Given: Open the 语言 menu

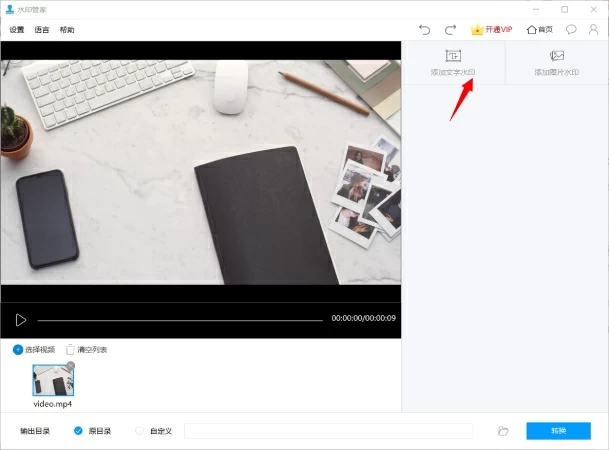Looking at the screenshot, I should coord(42,30).
